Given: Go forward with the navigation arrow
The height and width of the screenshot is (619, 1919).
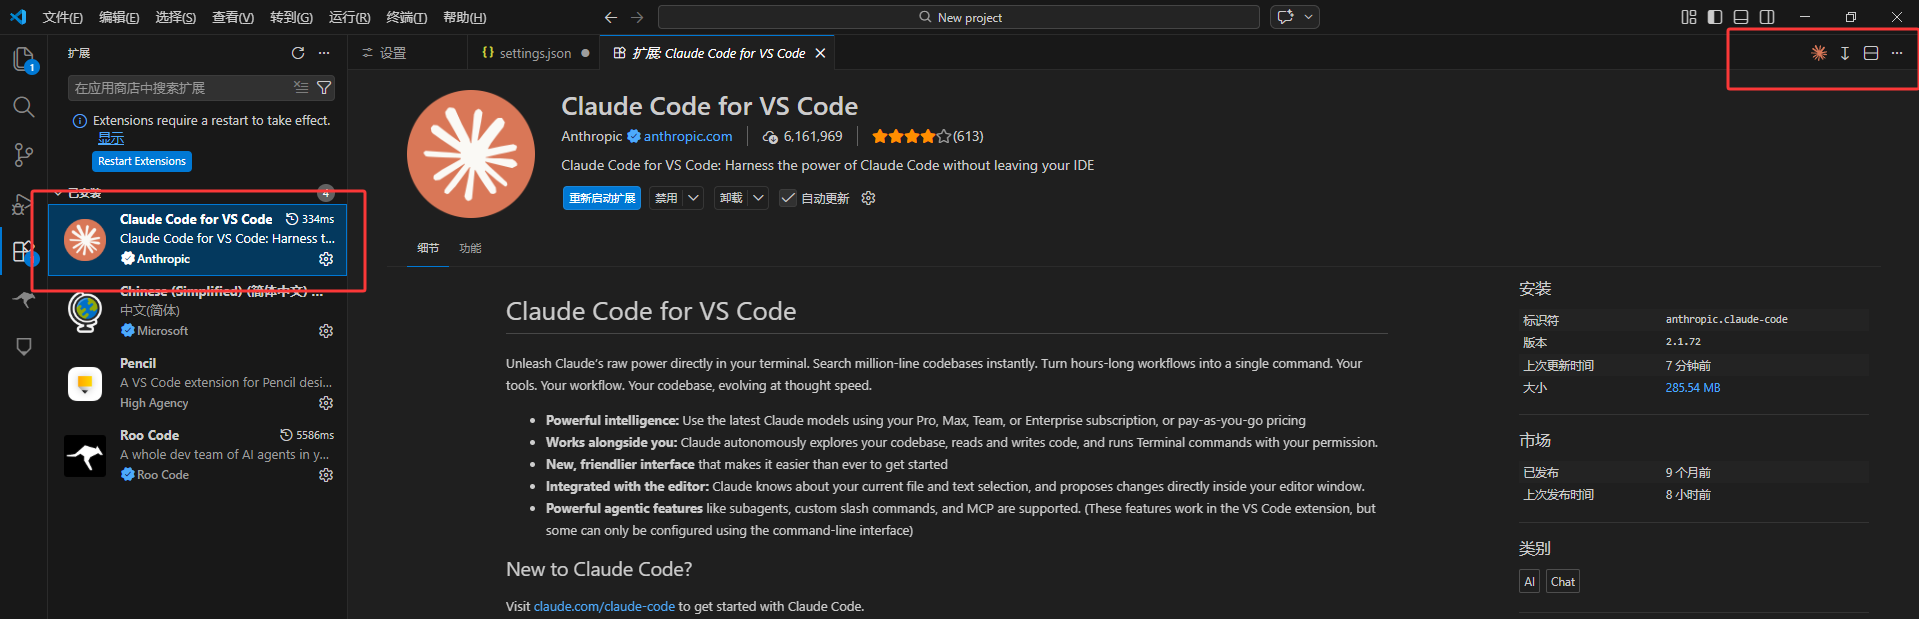Looking at the screenshot, I should point(637,17).
